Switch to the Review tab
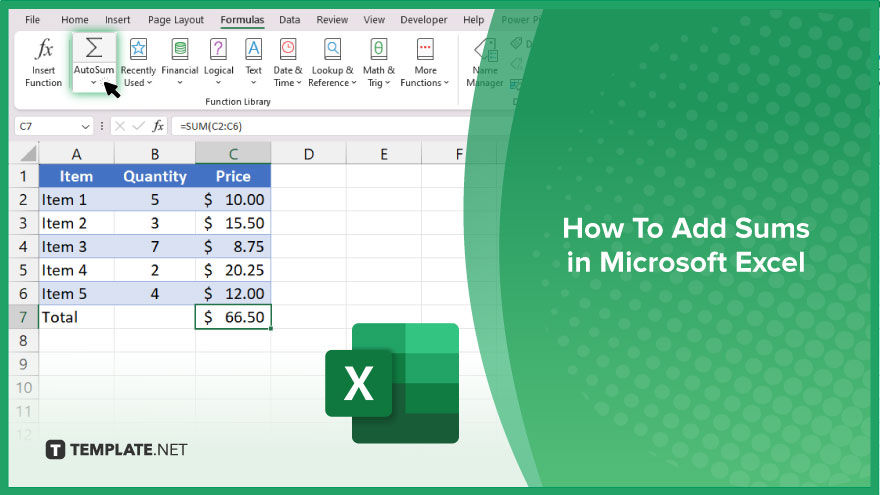The image size is (880, 495). [x=332, y=20]
